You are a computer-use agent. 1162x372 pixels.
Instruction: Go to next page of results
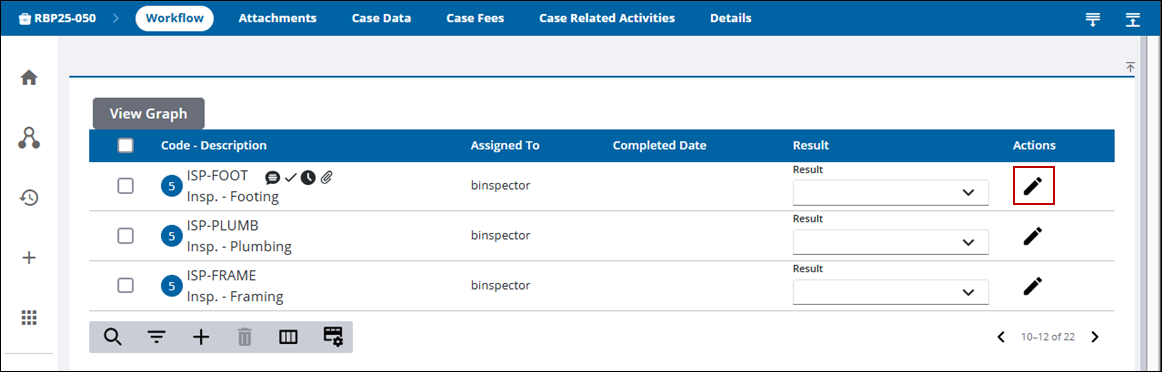pos(1095,337)
